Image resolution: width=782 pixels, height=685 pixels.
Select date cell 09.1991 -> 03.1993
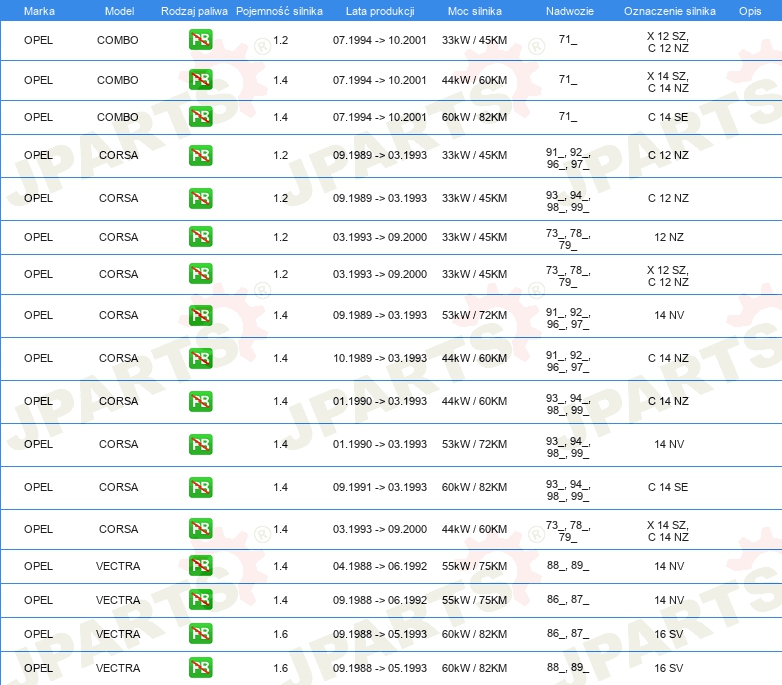tap(380, 487)
